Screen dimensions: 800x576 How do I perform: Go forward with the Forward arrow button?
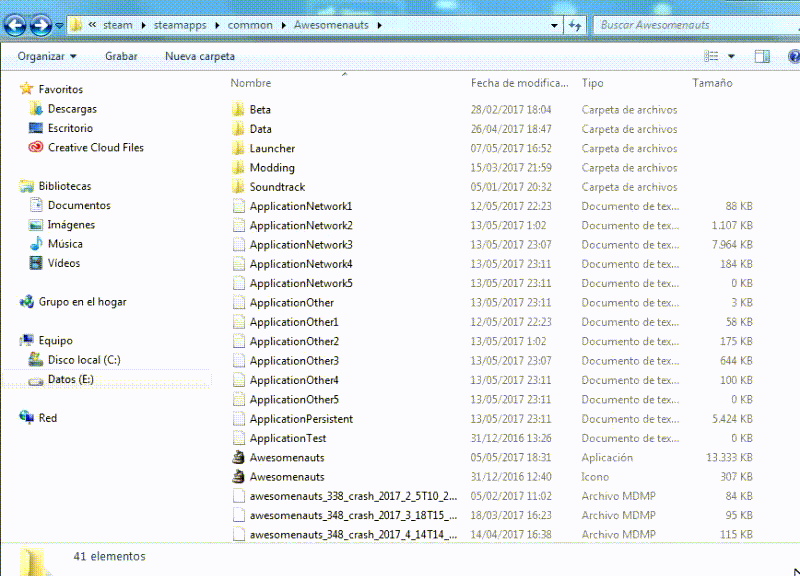point(40,25)
